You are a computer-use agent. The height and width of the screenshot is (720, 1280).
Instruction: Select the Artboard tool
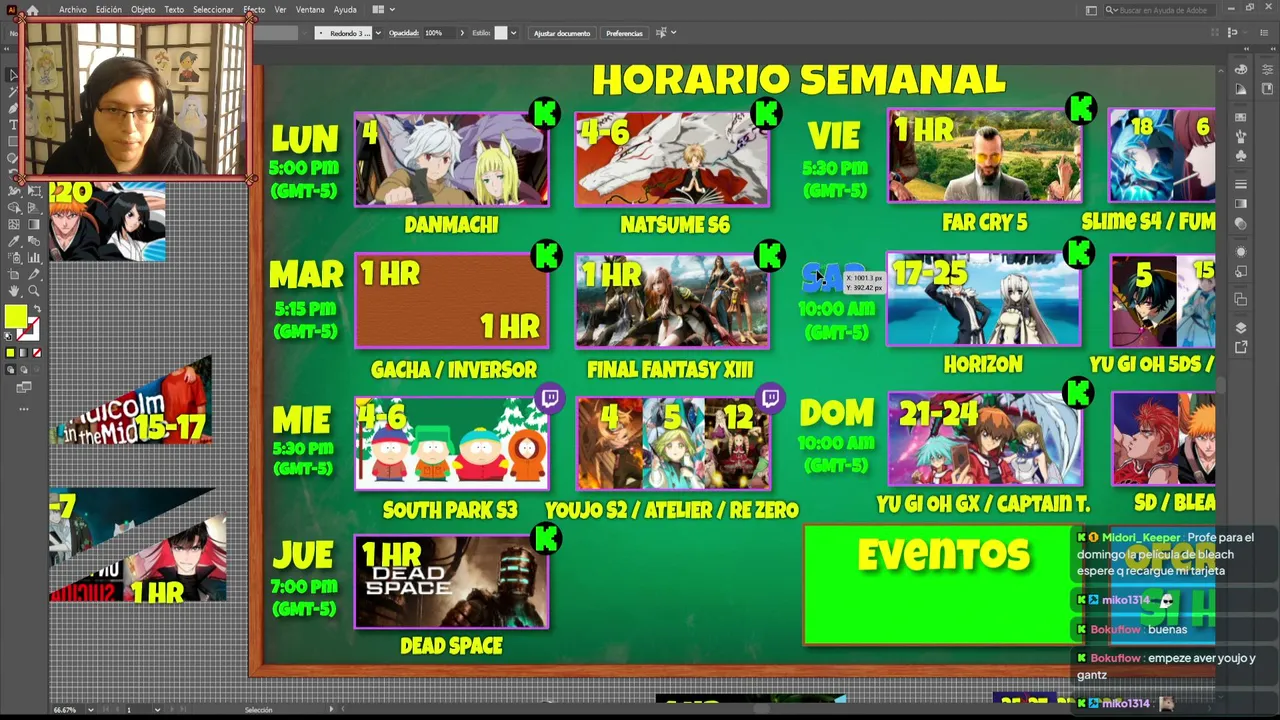(x=14, y=274)
